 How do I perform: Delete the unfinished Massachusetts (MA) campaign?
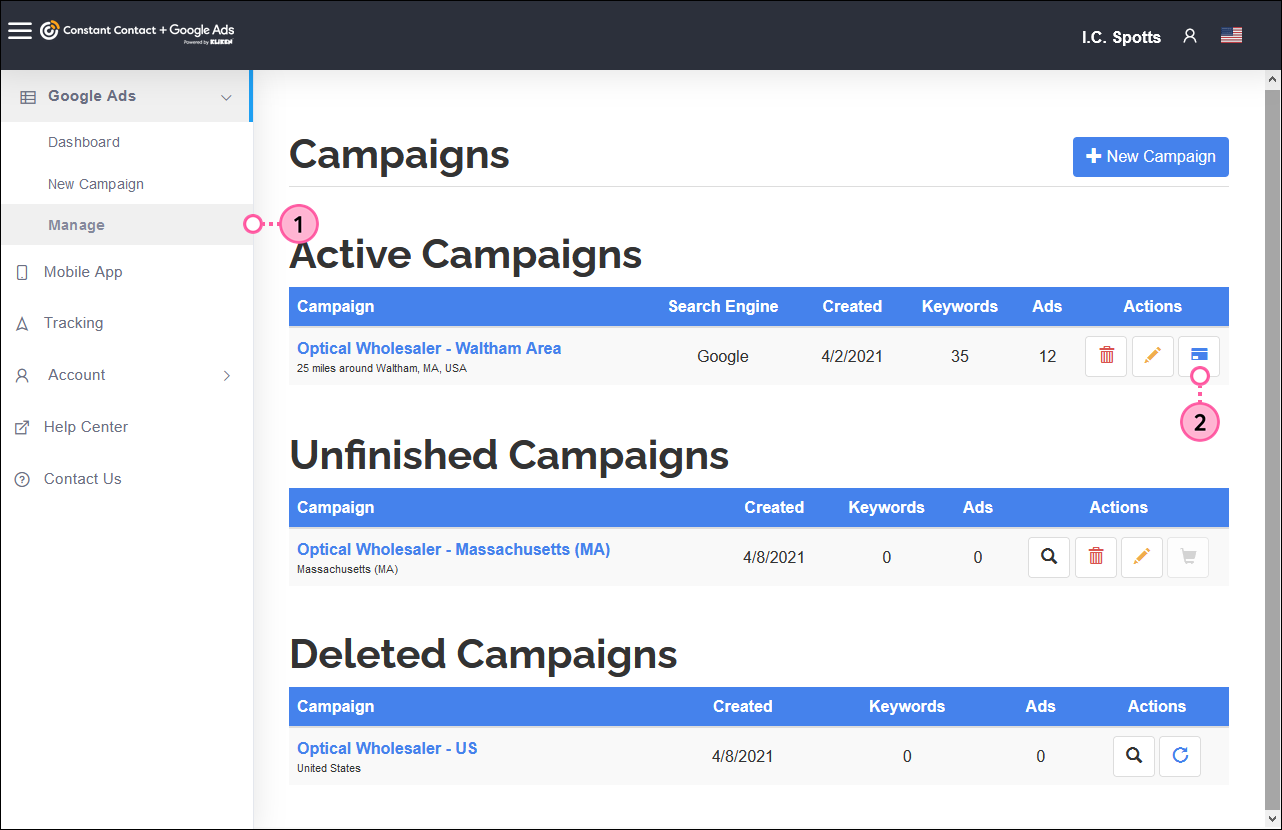tap(1095, 557)
